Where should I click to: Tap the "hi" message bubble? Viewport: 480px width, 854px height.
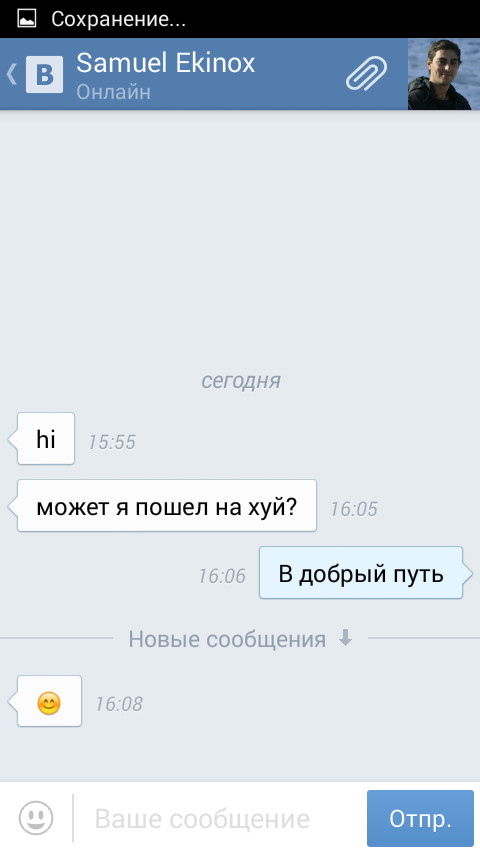coord(41,438)
